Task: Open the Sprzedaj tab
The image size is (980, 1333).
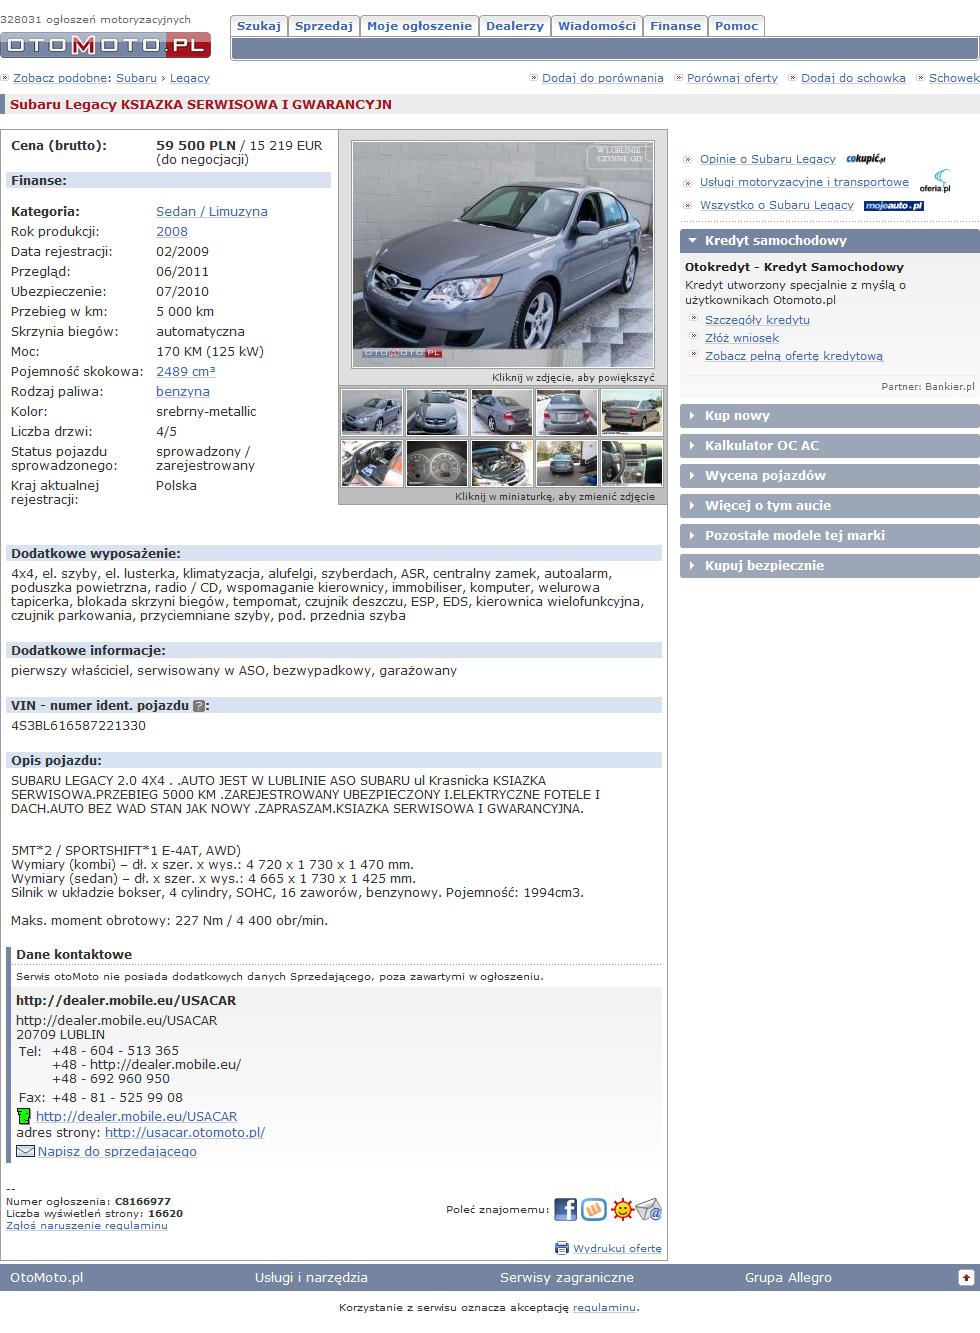Action: (324, 26)
